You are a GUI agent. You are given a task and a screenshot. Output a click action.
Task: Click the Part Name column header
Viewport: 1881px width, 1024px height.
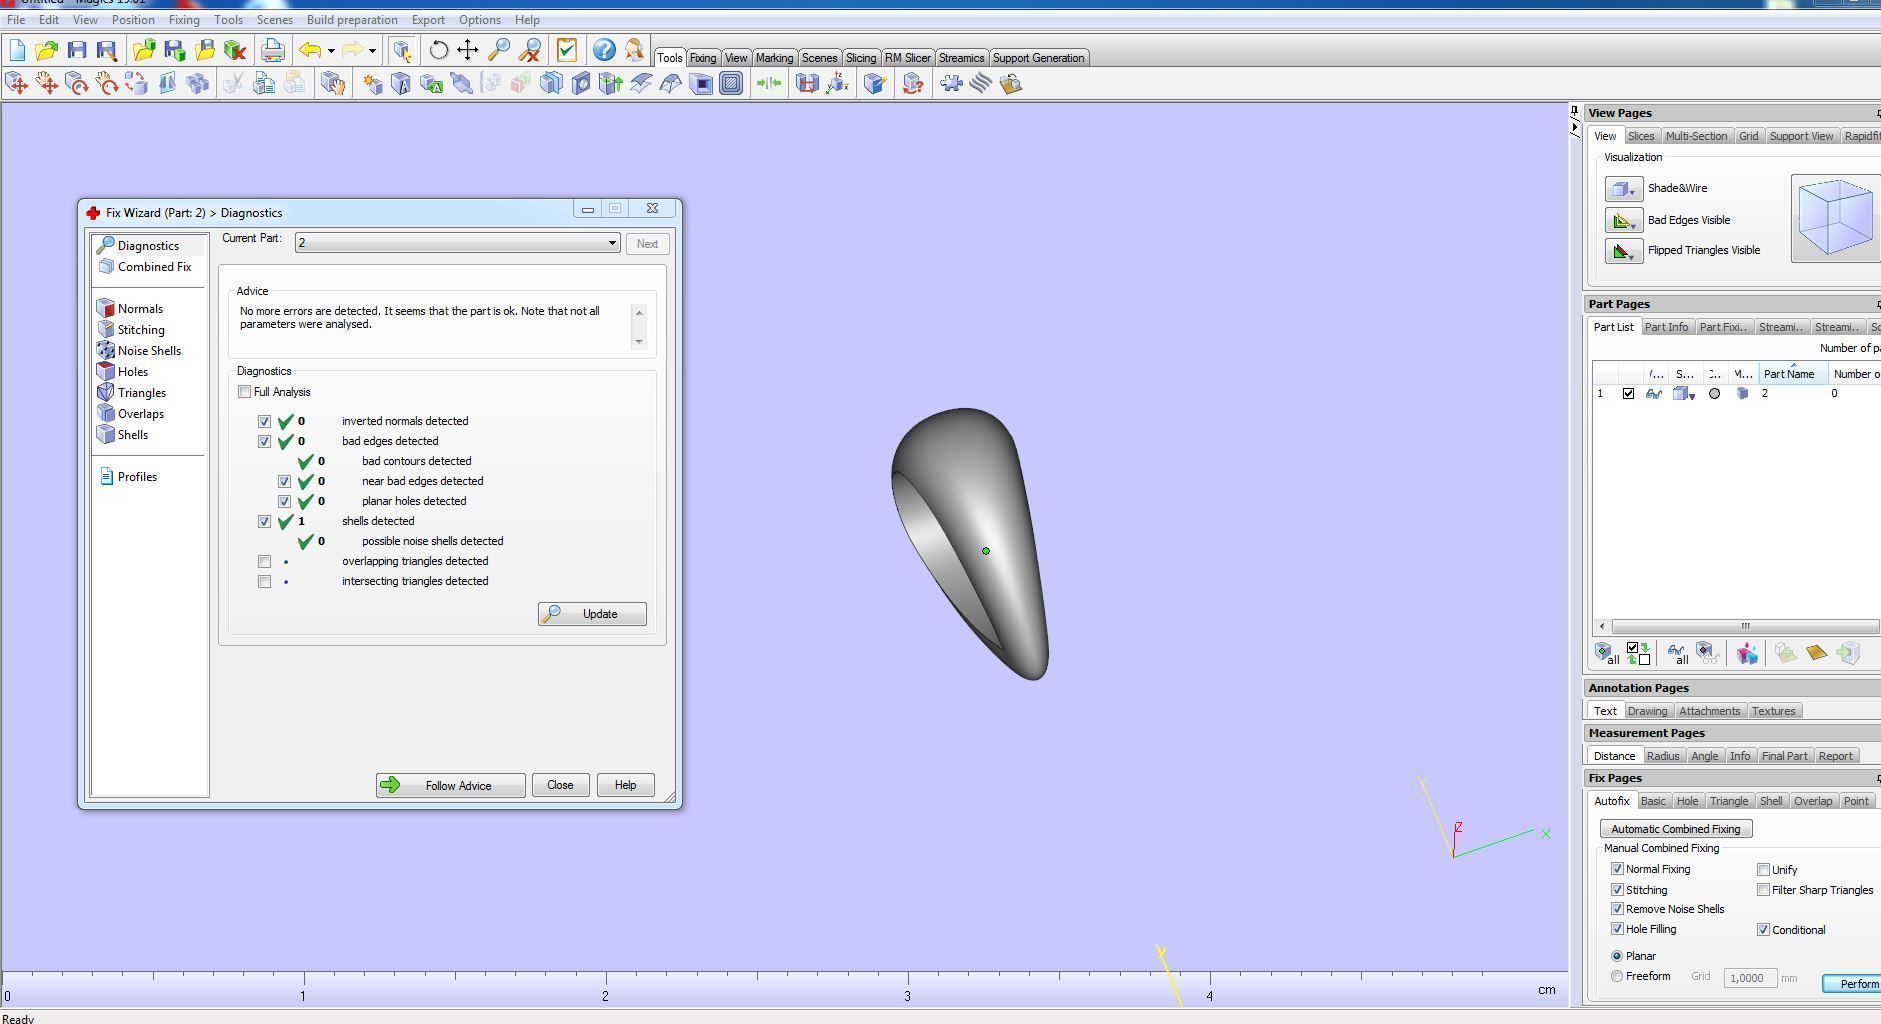1794,374
